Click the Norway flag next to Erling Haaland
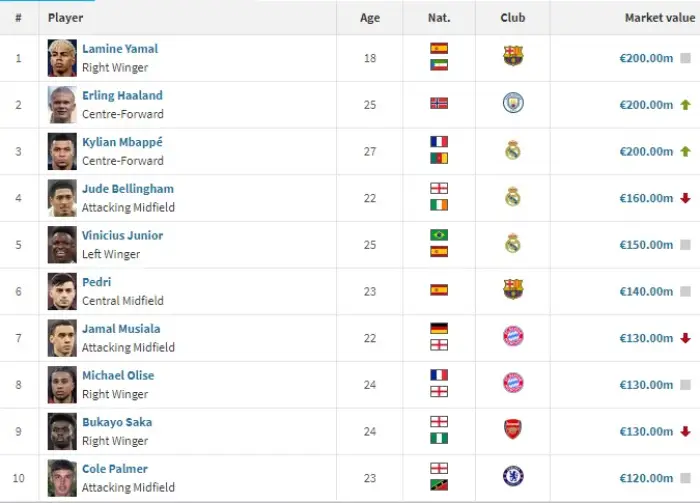This screenshot has width=700, height=503. pos(439,104)
